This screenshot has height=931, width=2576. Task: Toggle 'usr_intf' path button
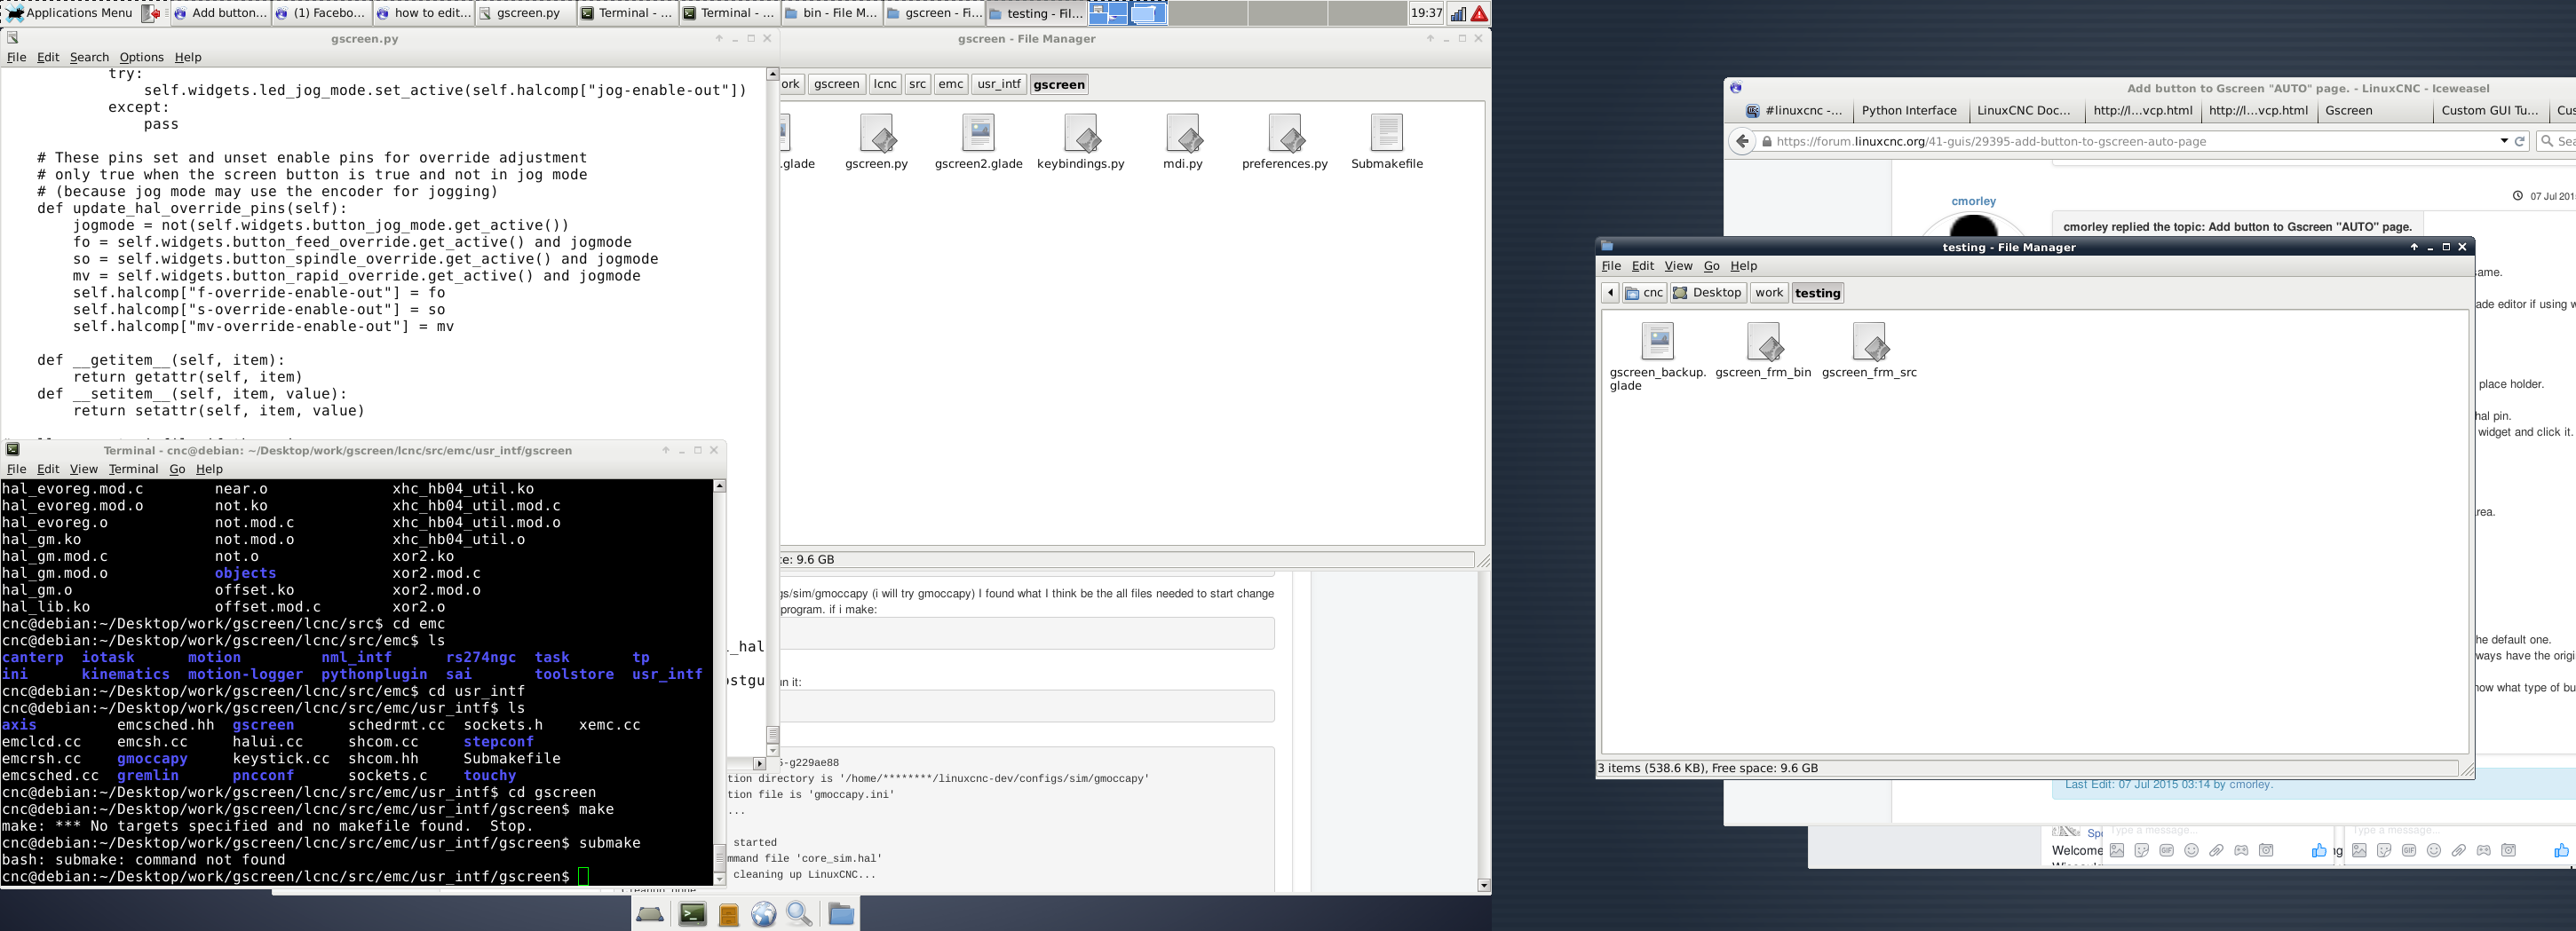(x=999, y=84)
